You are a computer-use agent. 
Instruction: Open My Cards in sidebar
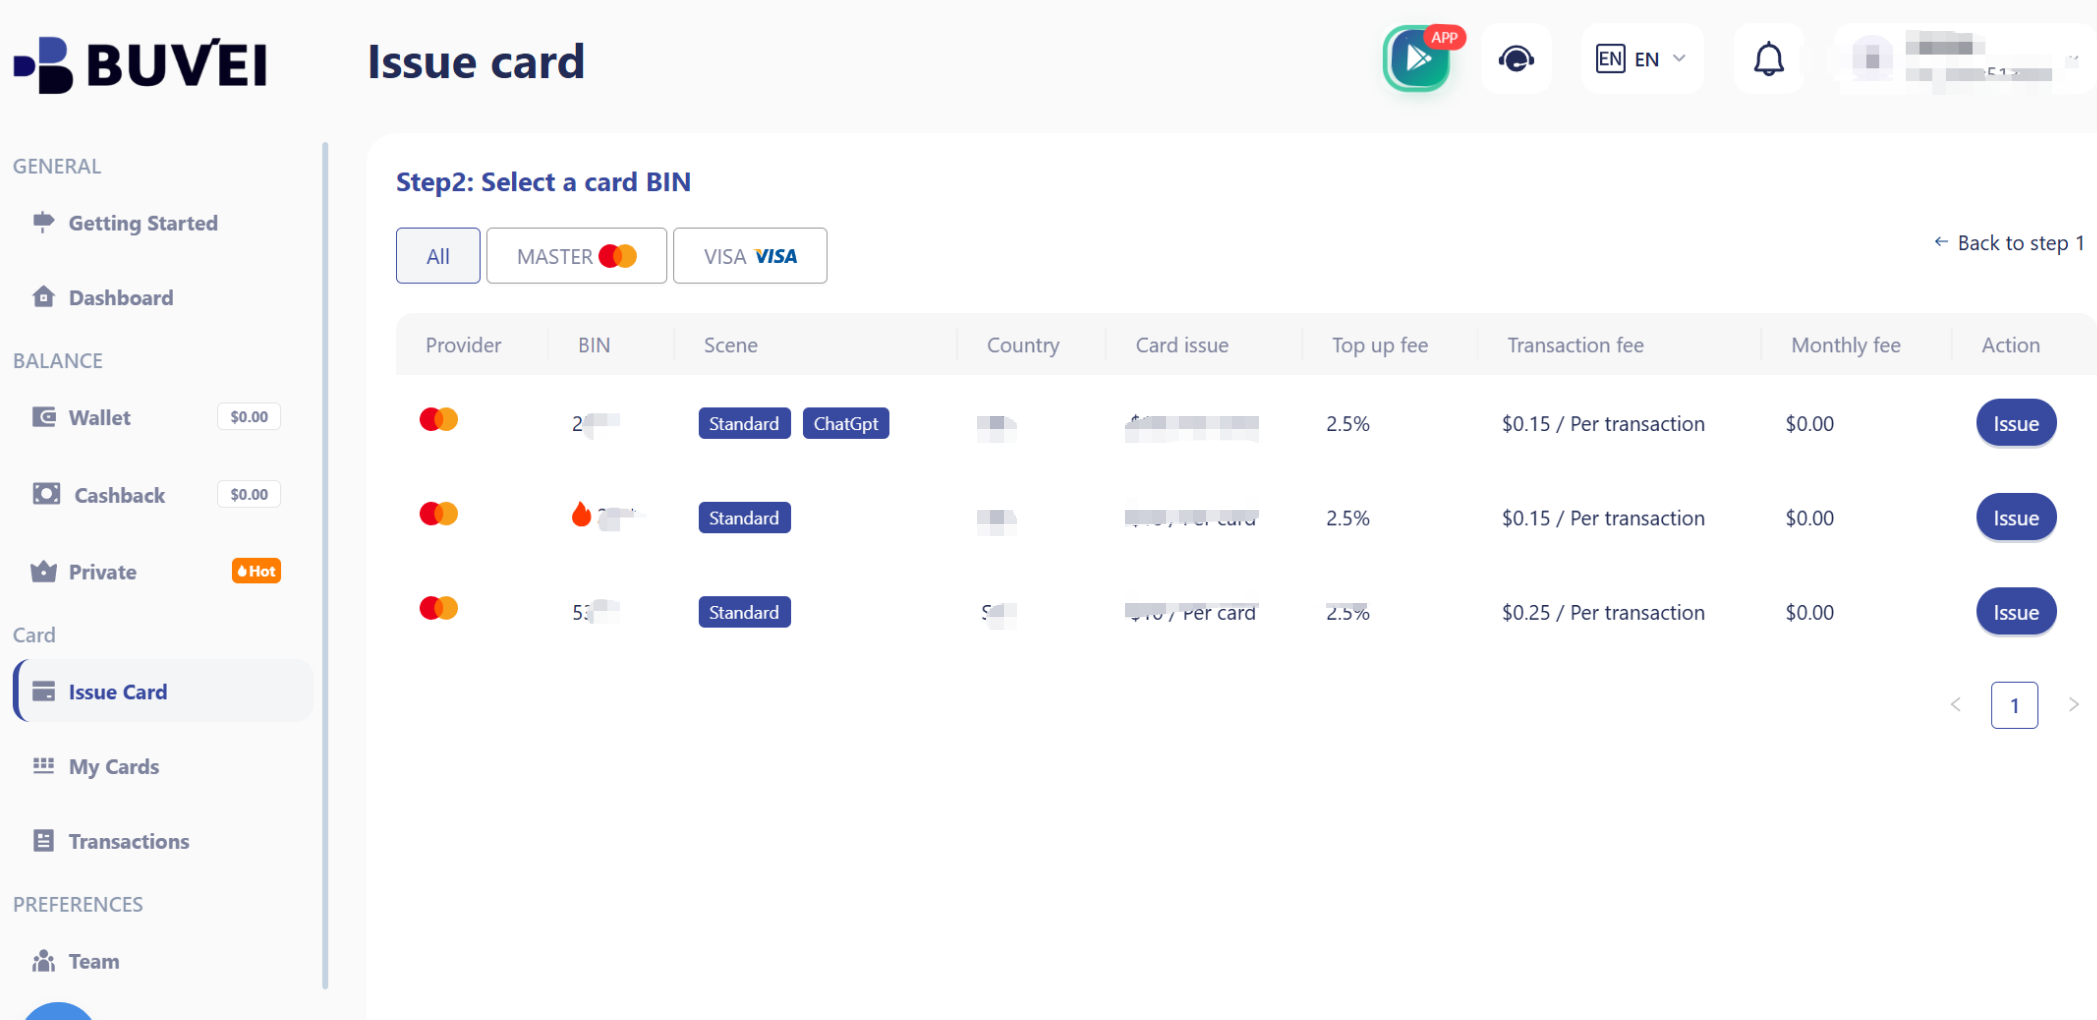(x=114, y=767)
